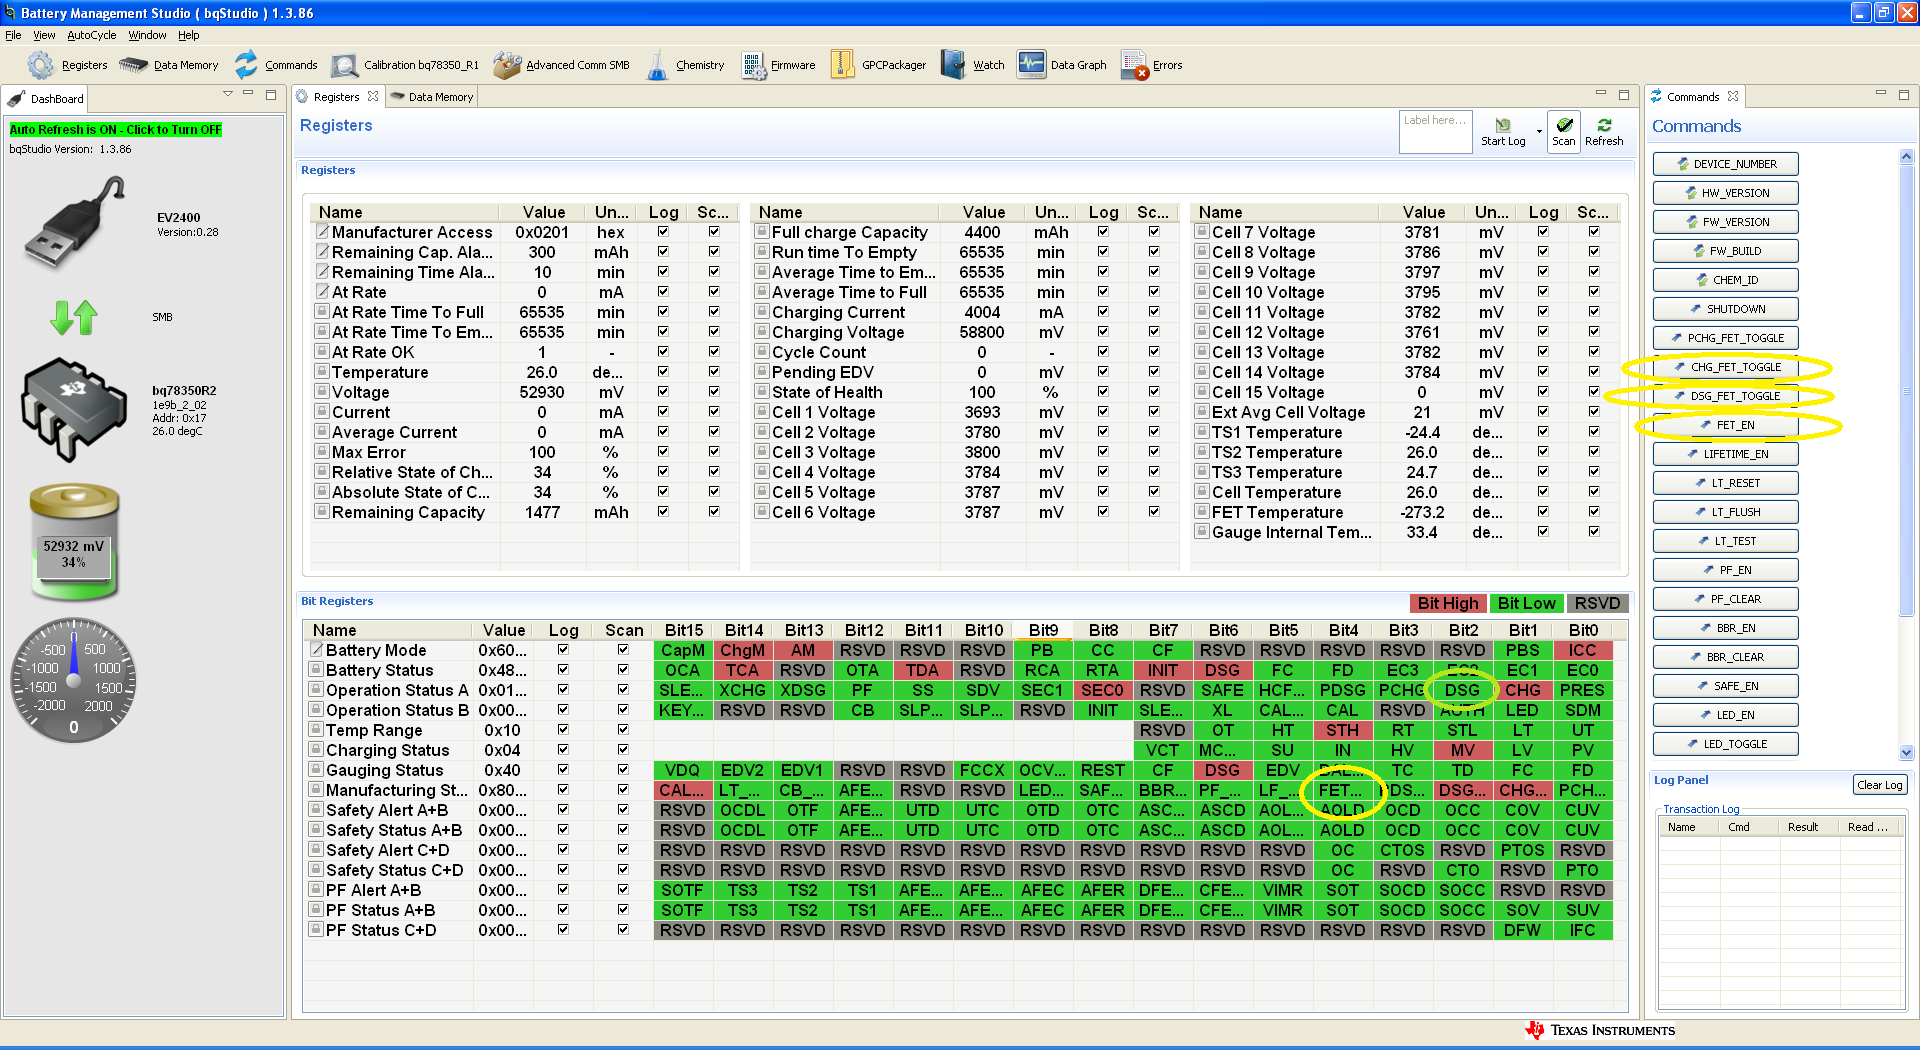The image size is (1920, 1050).
Task: Maximize the Registers panel
Action: pos(1624,94)
